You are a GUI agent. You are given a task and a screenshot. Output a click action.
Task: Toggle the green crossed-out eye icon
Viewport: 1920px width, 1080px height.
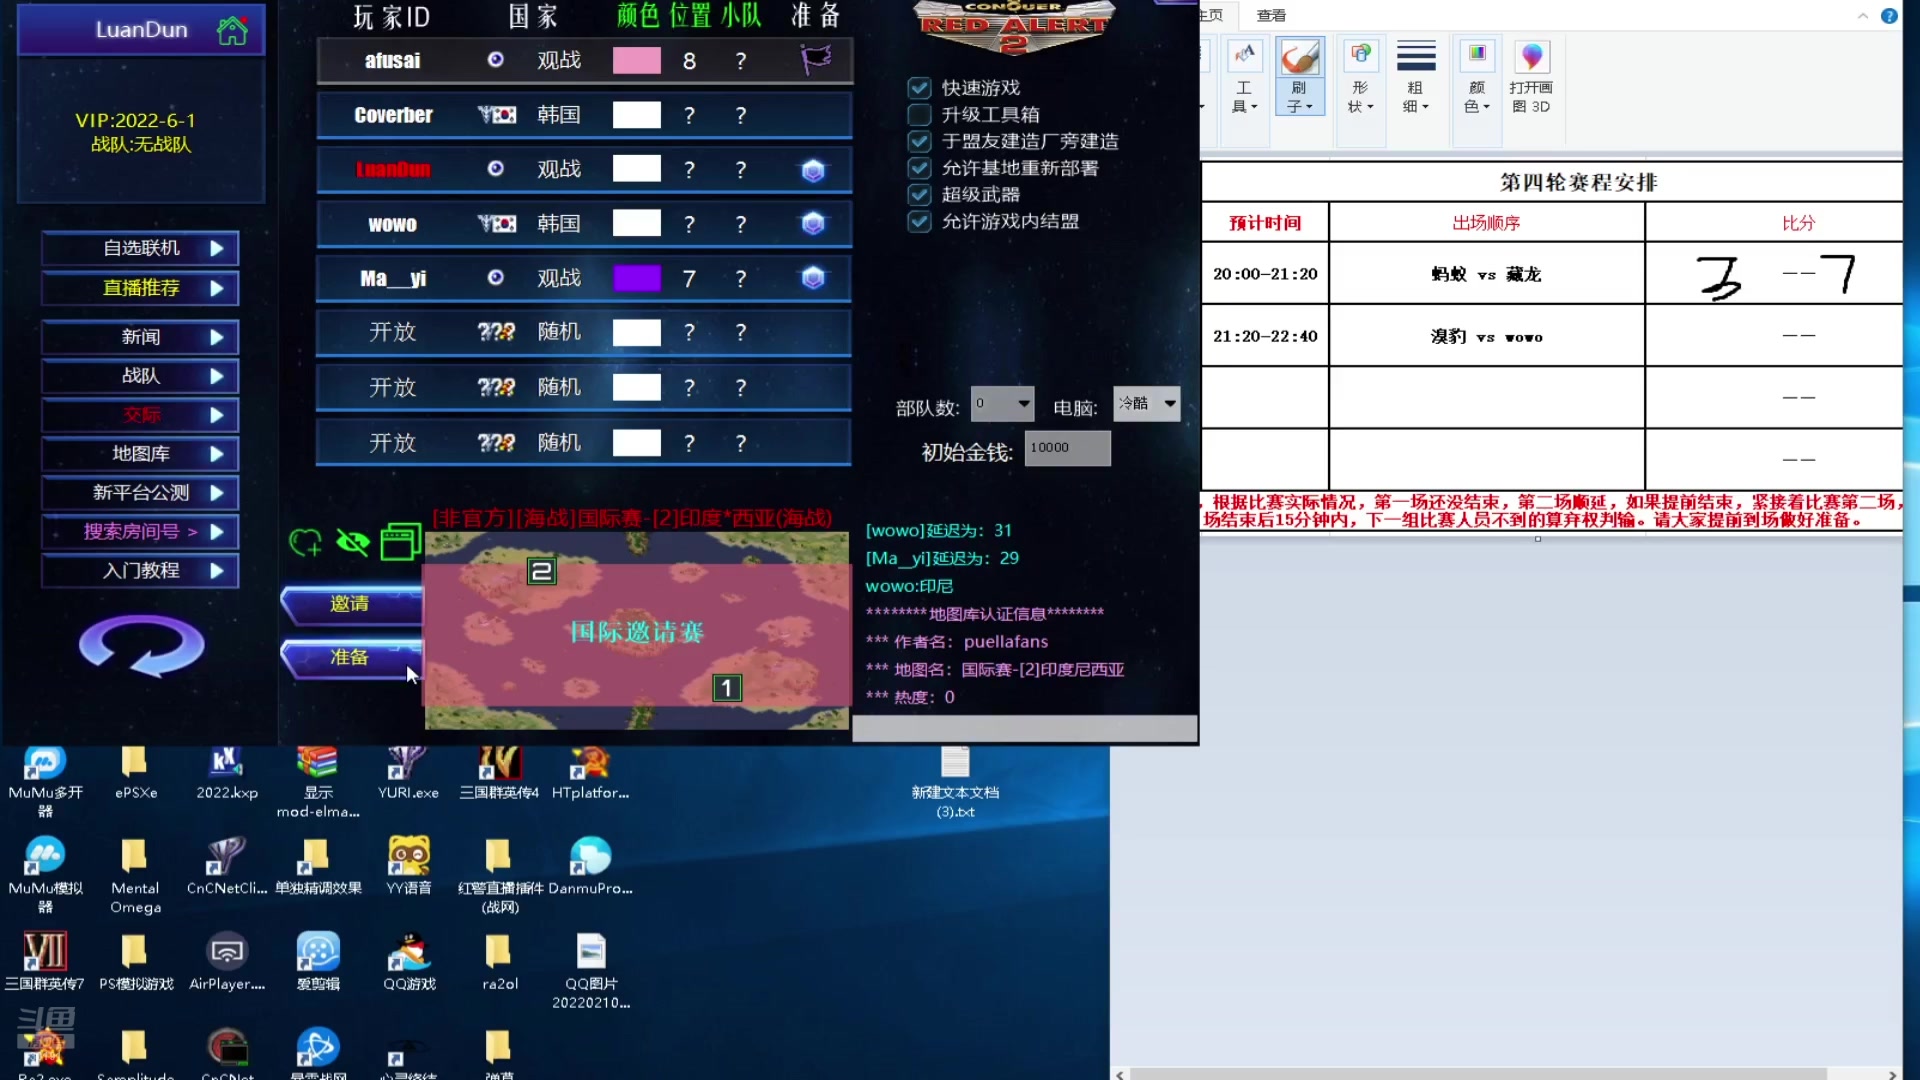click(352, 542)
